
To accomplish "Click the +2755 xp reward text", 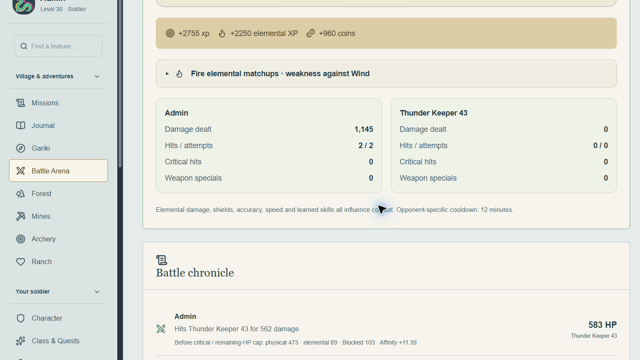I will point(194,33).
